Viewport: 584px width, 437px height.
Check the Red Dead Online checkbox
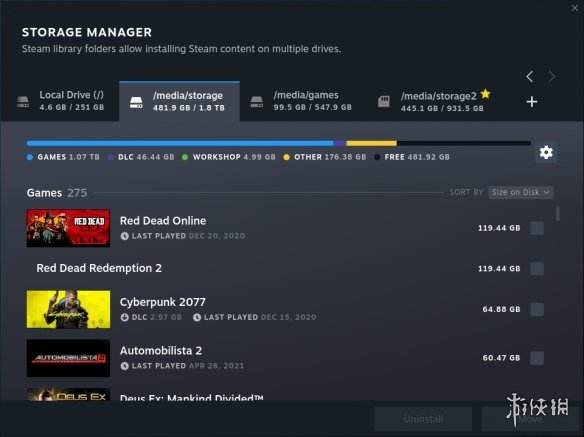537,228
